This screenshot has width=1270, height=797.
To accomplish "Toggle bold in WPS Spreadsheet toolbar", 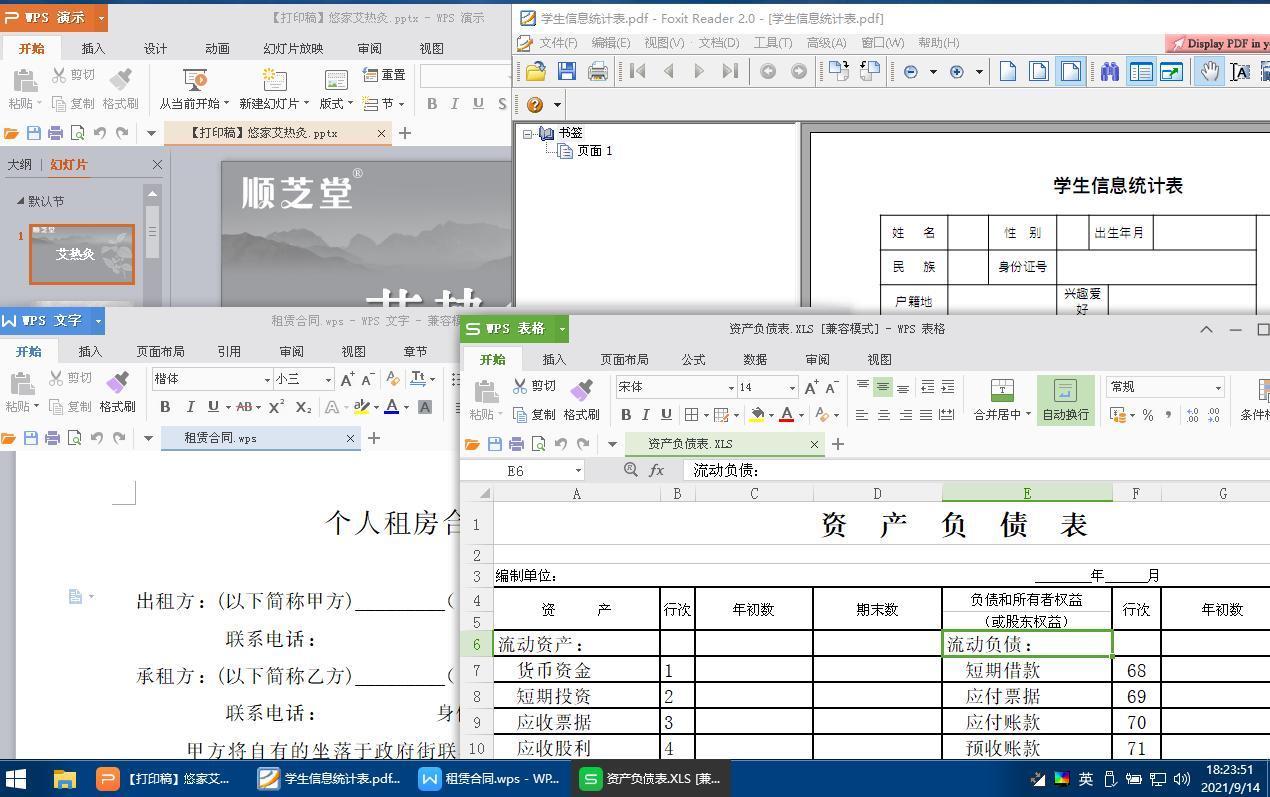I will (x=625, y=415).
